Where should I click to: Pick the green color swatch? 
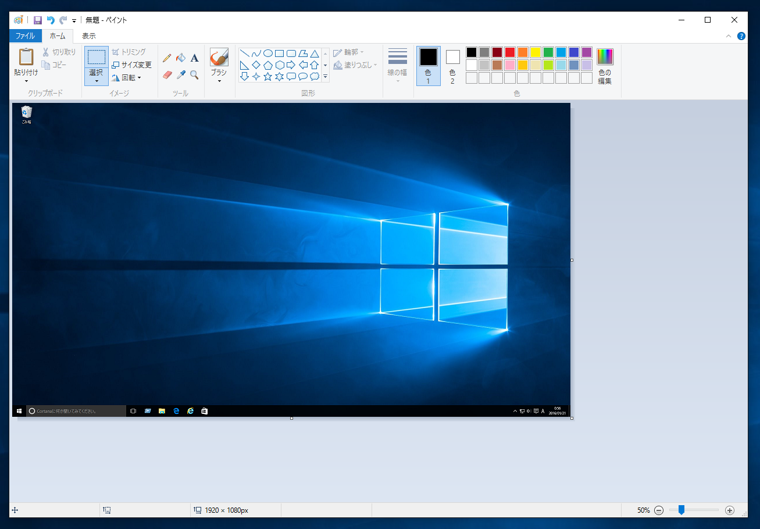point(548,52)
